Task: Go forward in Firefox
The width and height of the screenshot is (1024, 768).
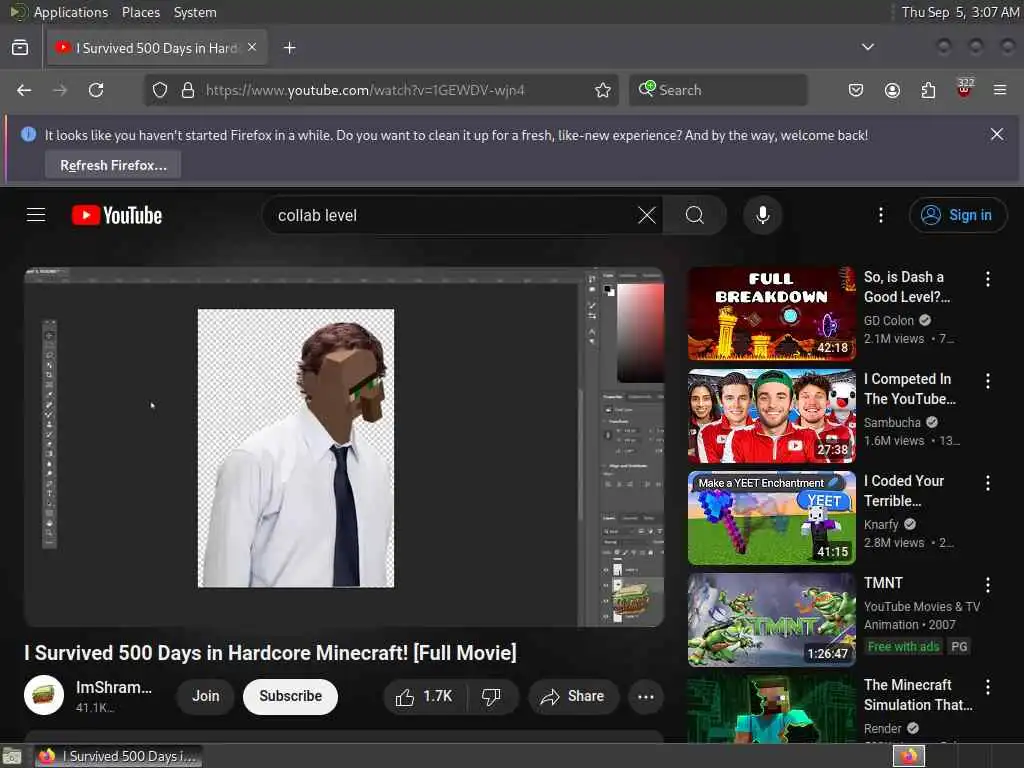Action: [60, 90]
